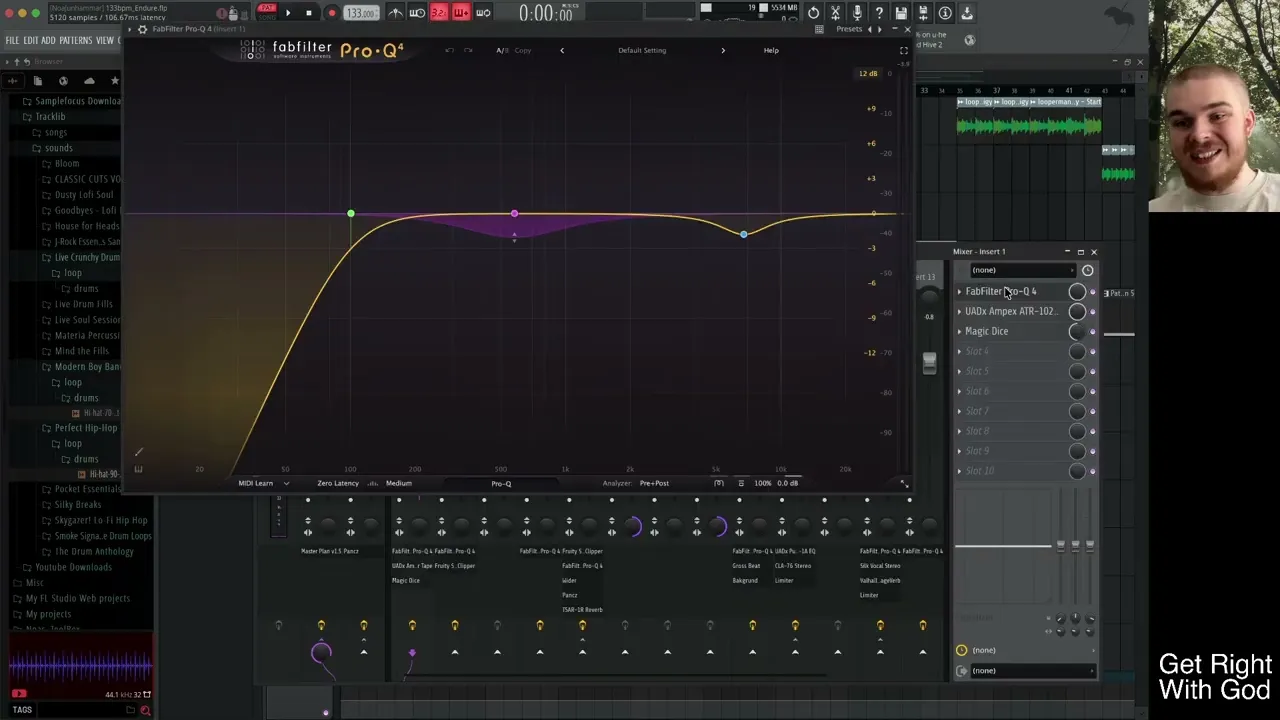Open Presets in the plugin wrapper
This screenshot has width=1280, height=720.
coord(849,29)
